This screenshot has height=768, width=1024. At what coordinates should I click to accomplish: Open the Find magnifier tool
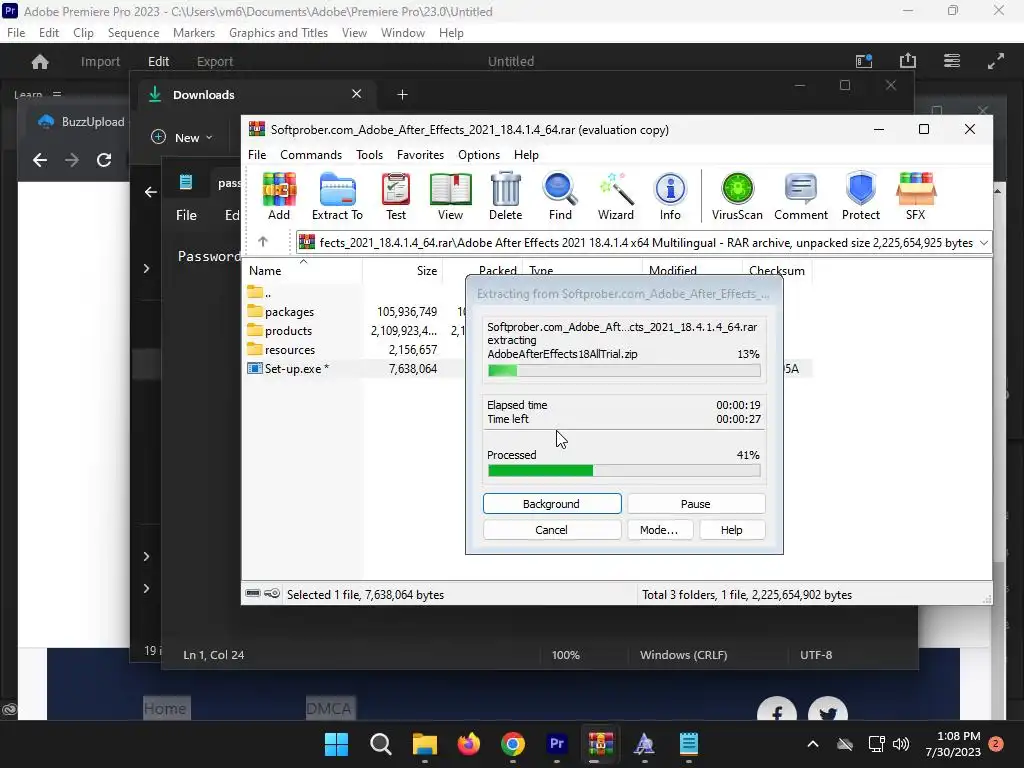(x=560, y=196)
